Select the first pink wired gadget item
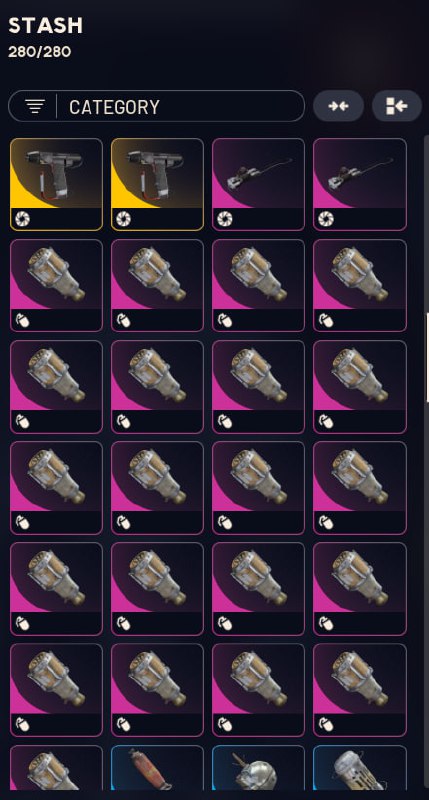Image resolution: width=429 pixels, height=800 pixels. (258, 184)
